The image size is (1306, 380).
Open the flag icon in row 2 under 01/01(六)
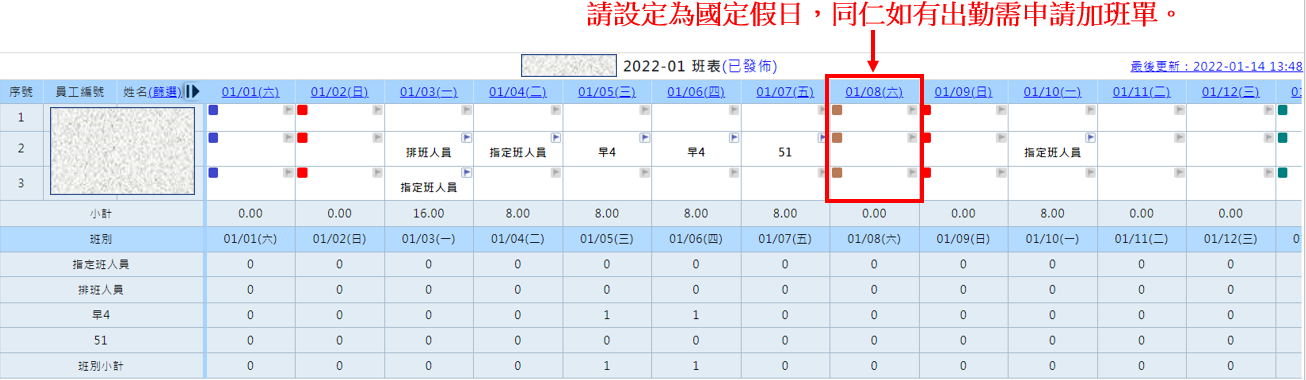coord(288,137)
